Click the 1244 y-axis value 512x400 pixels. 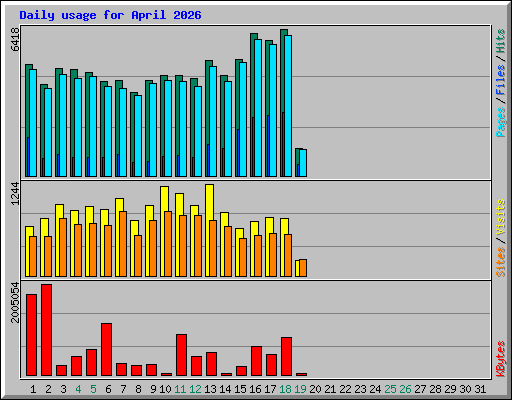[x=15, y=193]
